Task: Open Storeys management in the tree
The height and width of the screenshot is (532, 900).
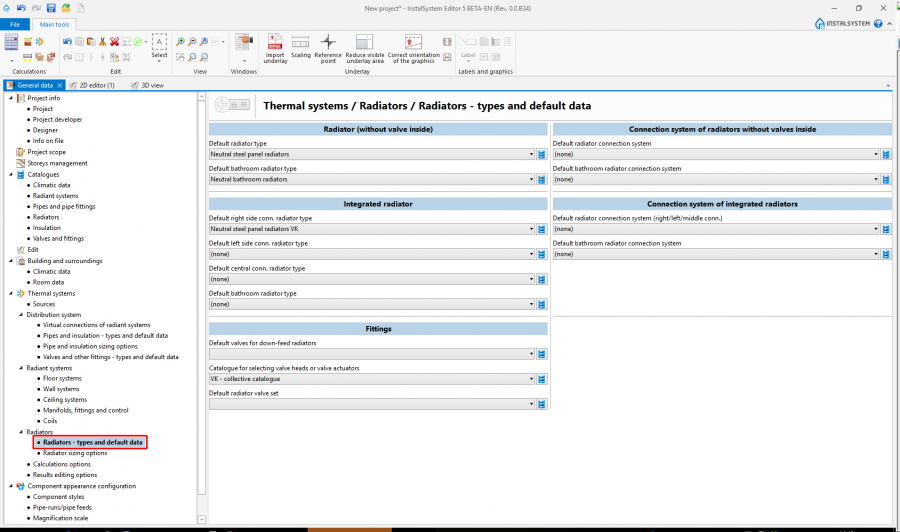Action: click(x=56, y=163)
